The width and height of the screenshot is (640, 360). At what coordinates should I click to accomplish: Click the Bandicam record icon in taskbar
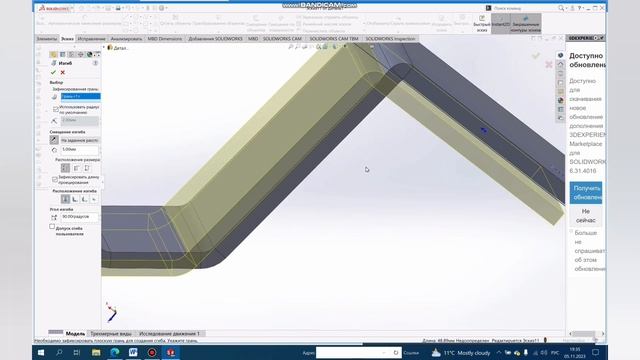tap(152, 352)
